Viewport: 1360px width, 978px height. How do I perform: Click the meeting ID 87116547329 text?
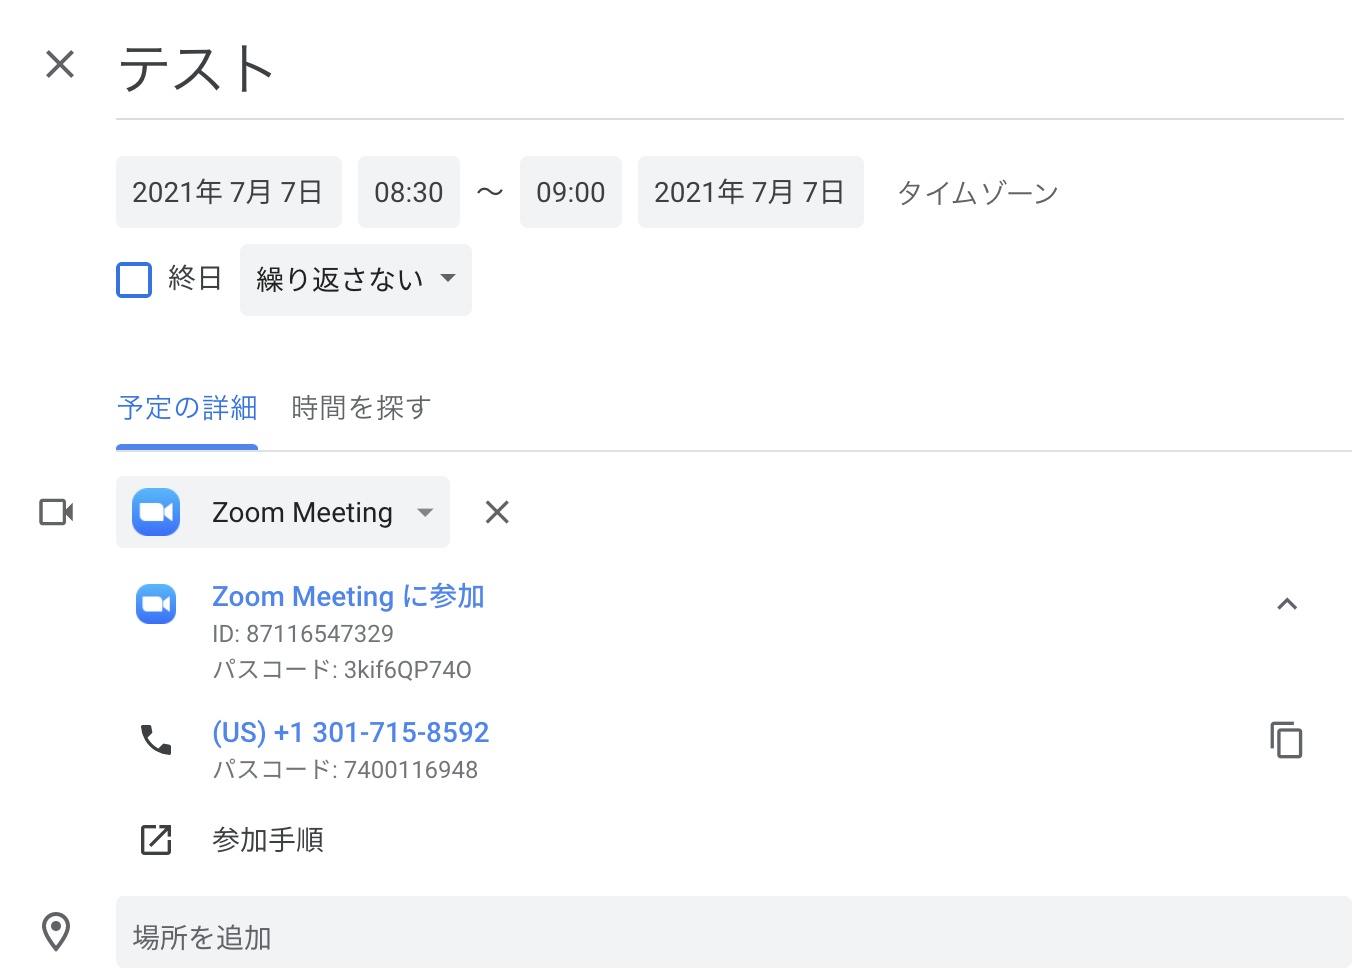tap(303, 634)
